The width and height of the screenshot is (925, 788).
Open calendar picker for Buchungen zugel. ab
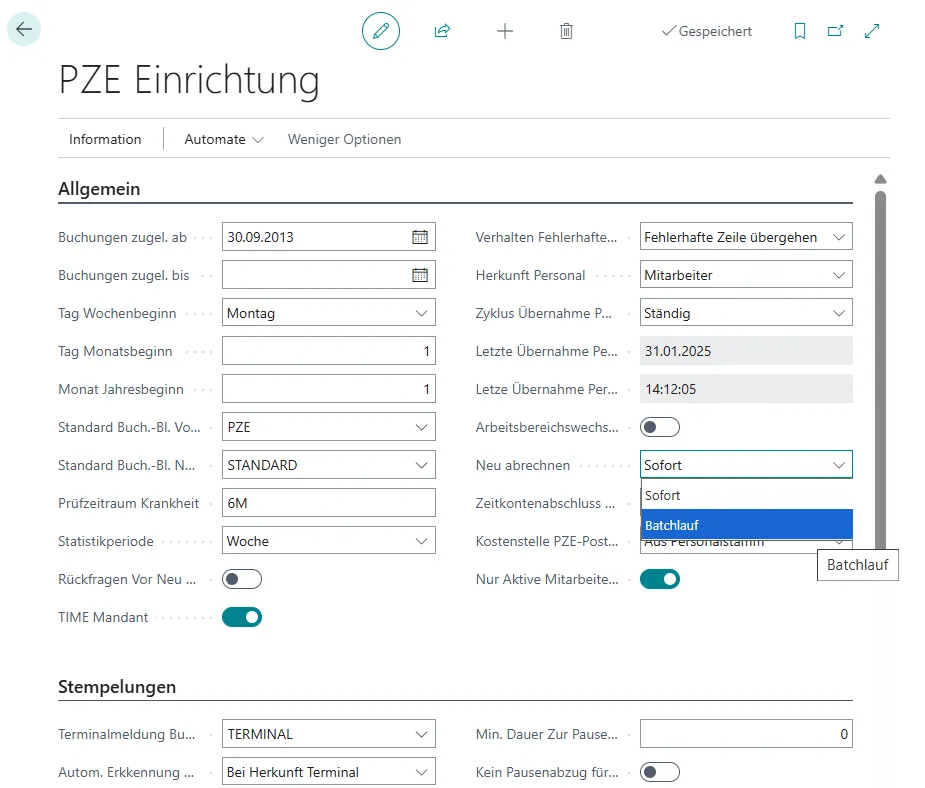point(421,236)
